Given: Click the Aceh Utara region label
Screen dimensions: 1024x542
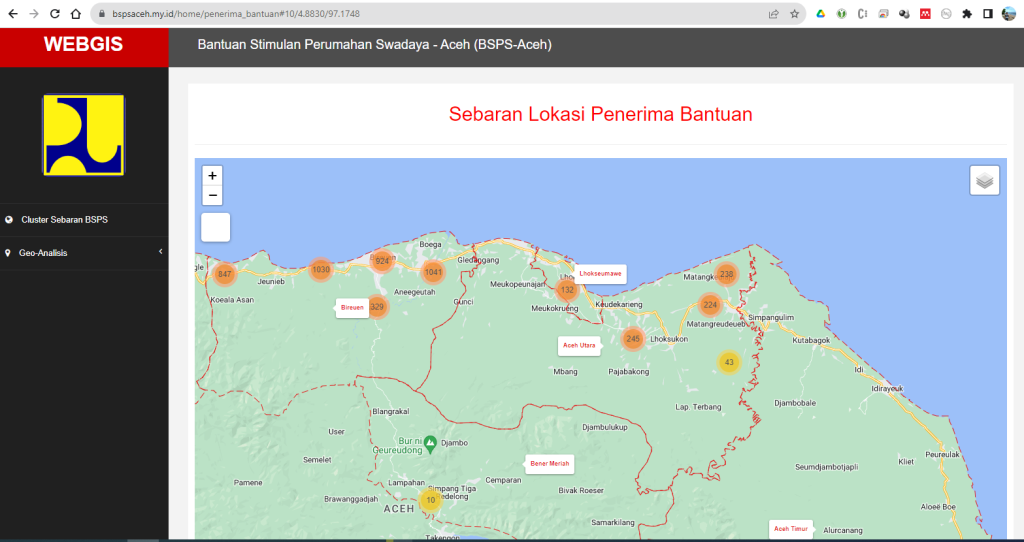Looking at the screenshot, I should pos(579,345).
